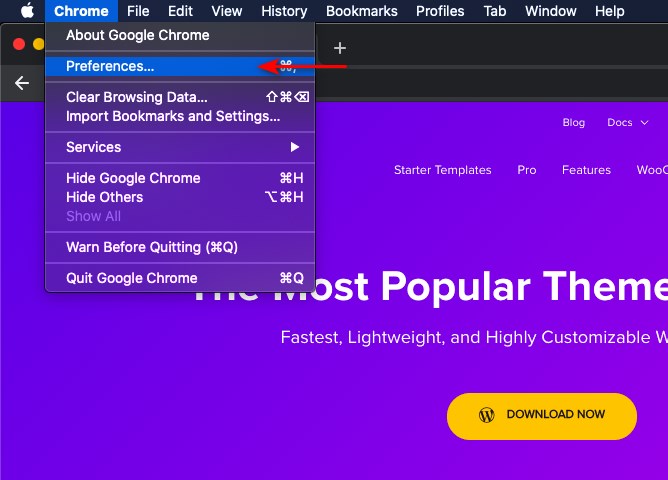Image resolution: width=668 pixels, height=480 pixels.
Task: Open the Bookmarks menu
Action: click(x=362, y=11)
